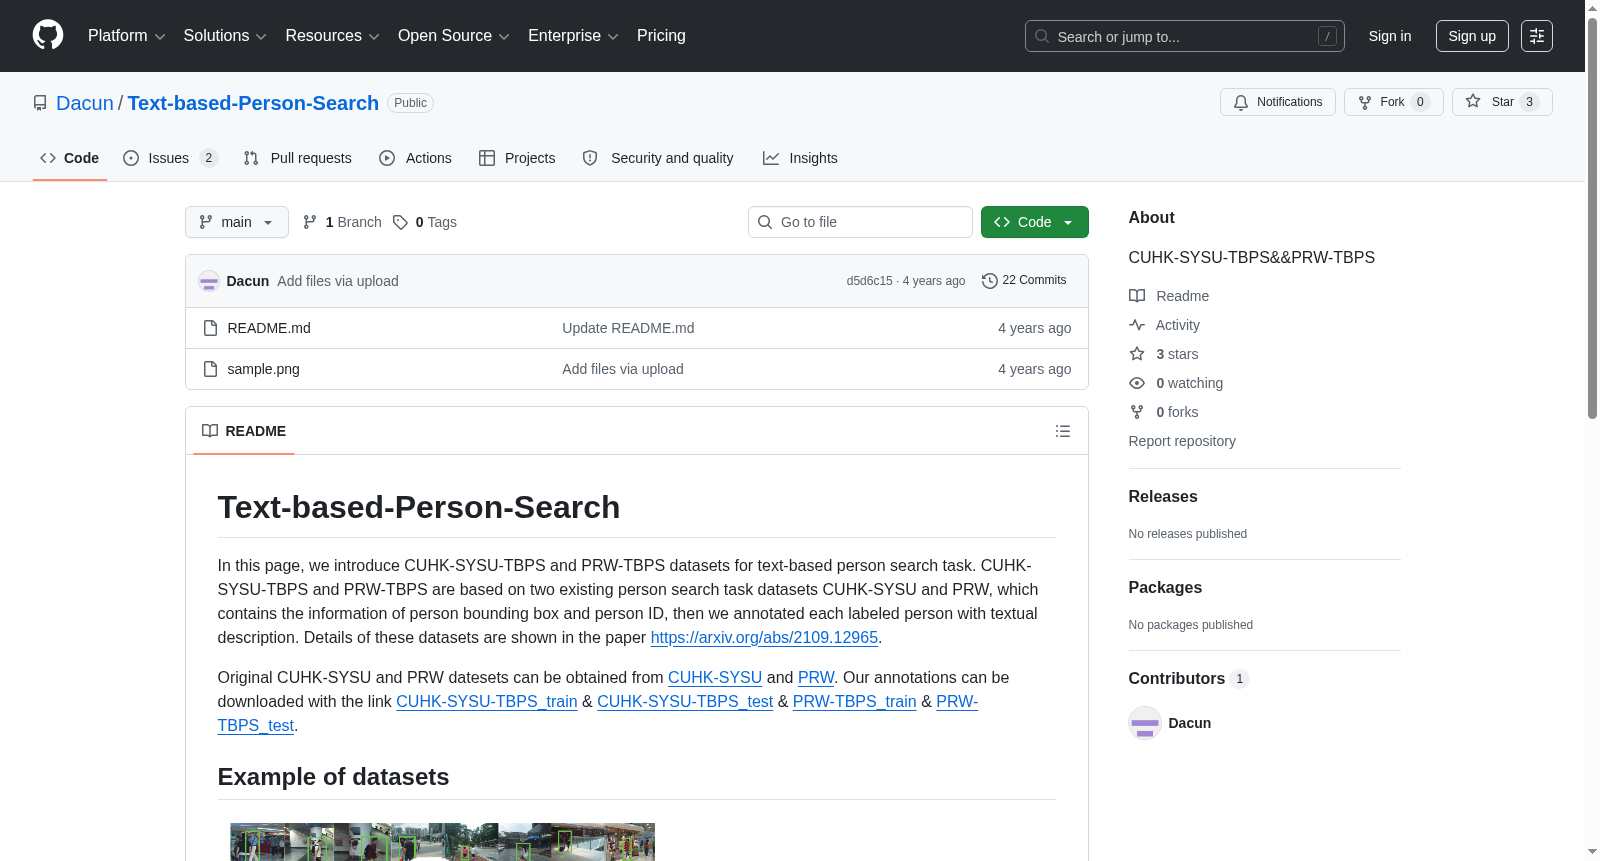The height and width of the screenshot is (861, 1600).
Task: Expand the Enterprise menu
Action: tap(573, 36)
